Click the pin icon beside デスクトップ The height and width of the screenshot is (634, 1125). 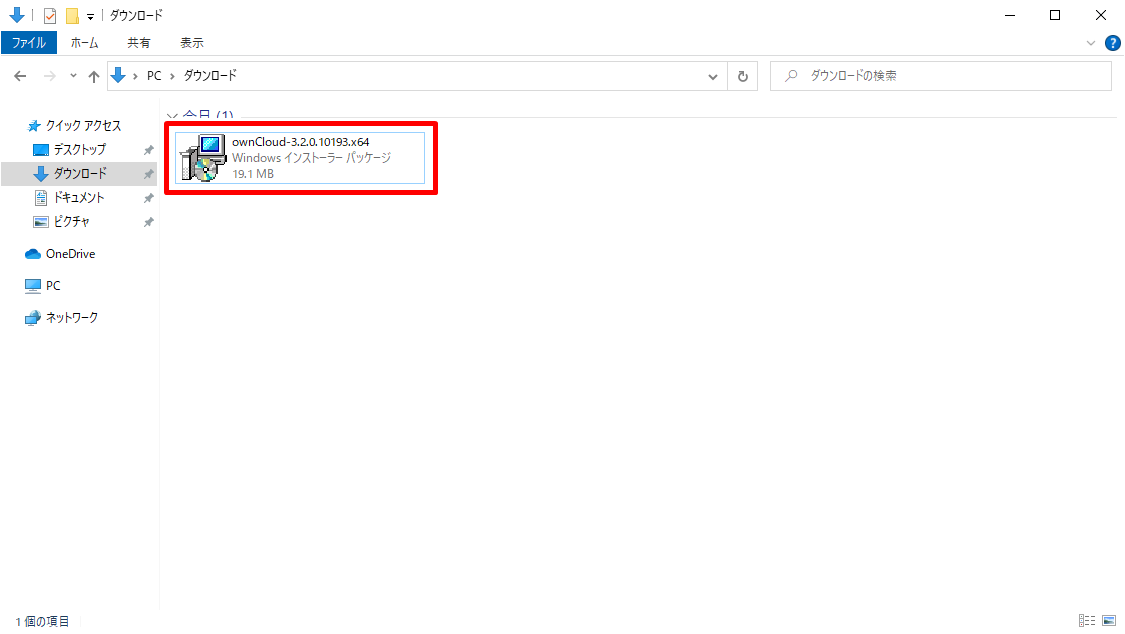tap(149, 150)
